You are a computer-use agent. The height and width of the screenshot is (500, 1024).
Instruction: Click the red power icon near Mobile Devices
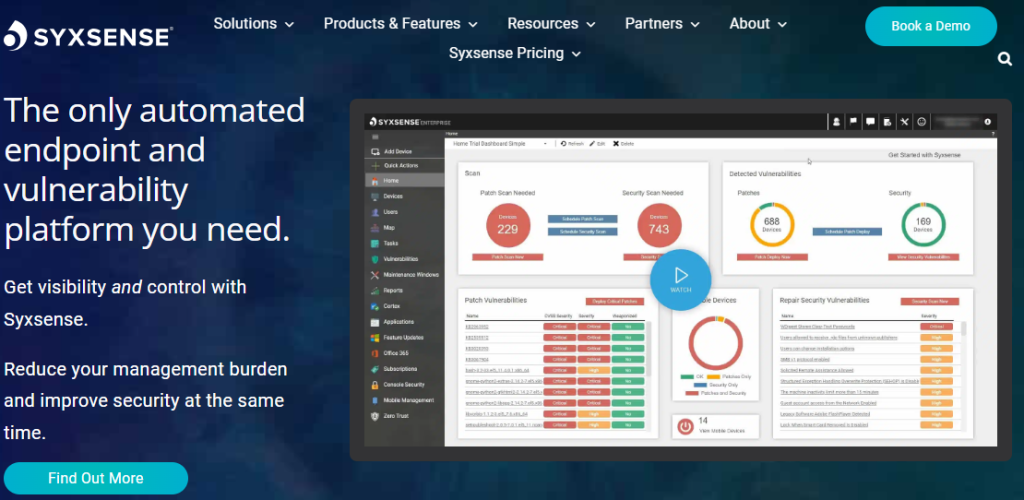pos(685,426)
